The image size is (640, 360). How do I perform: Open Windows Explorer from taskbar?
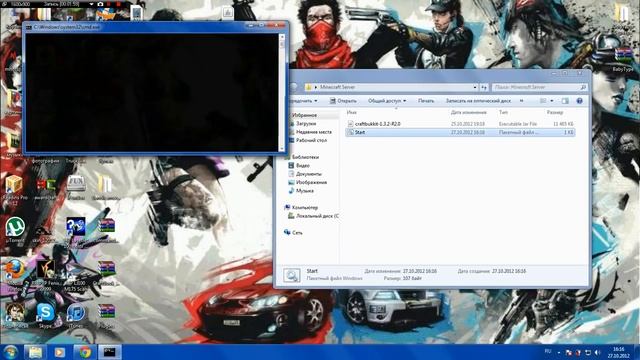(35, 352)
